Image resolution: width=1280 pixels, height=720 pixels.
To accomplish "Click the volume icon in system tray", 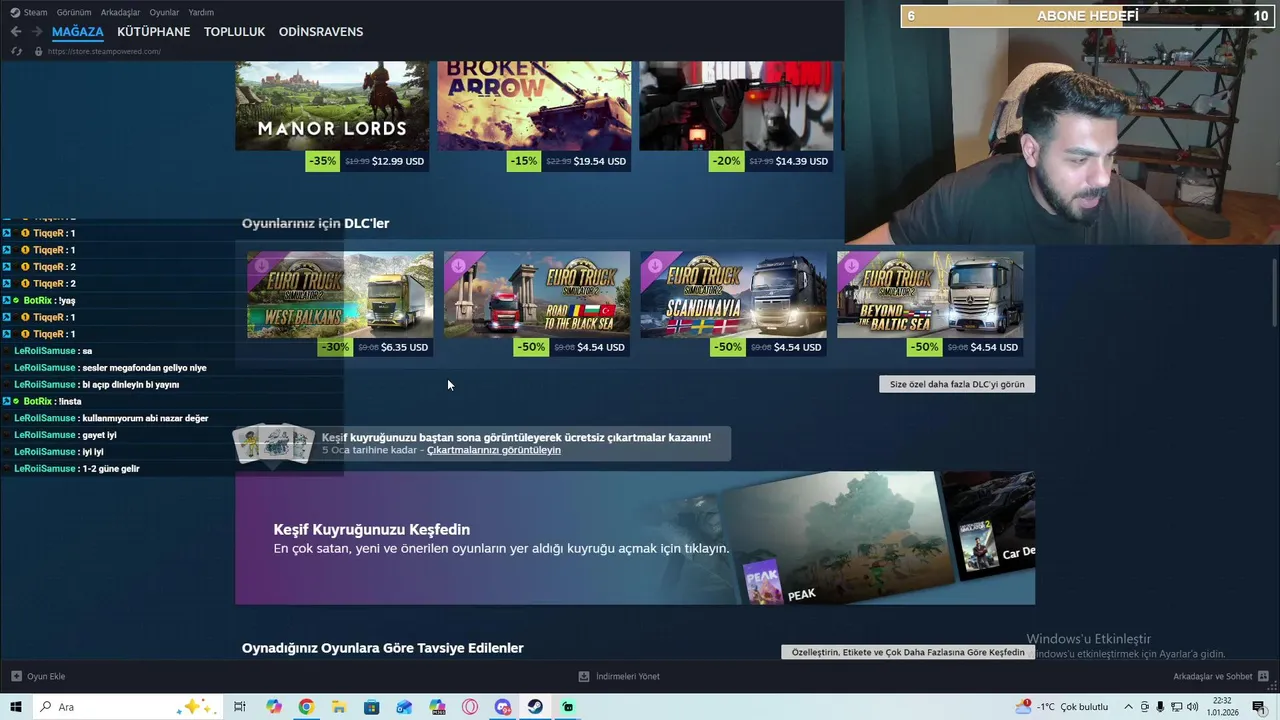I will tap(1193, 707).
